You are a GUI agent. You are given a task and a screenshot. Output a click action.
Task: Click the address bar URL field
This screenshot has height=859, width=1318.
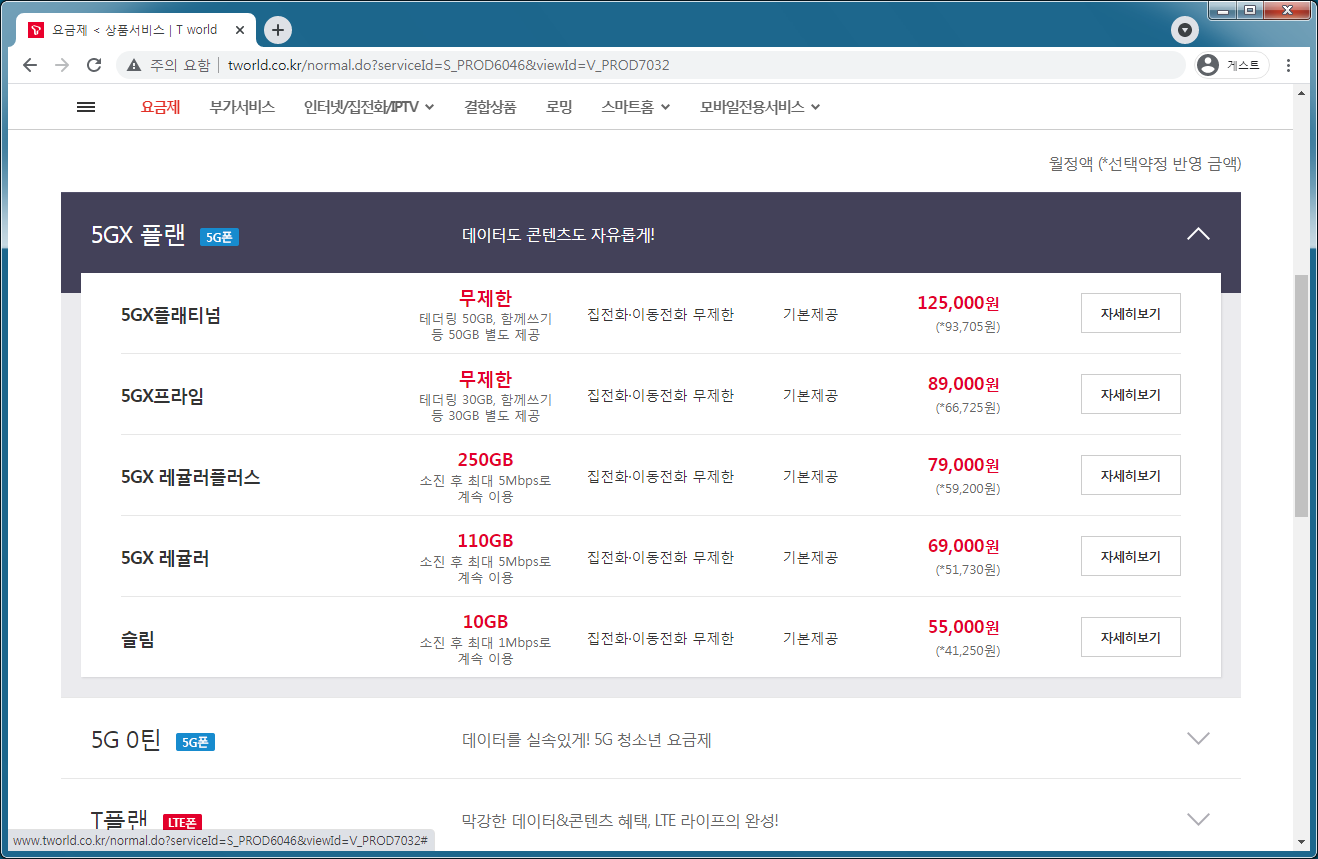click(x=650, y=65)
